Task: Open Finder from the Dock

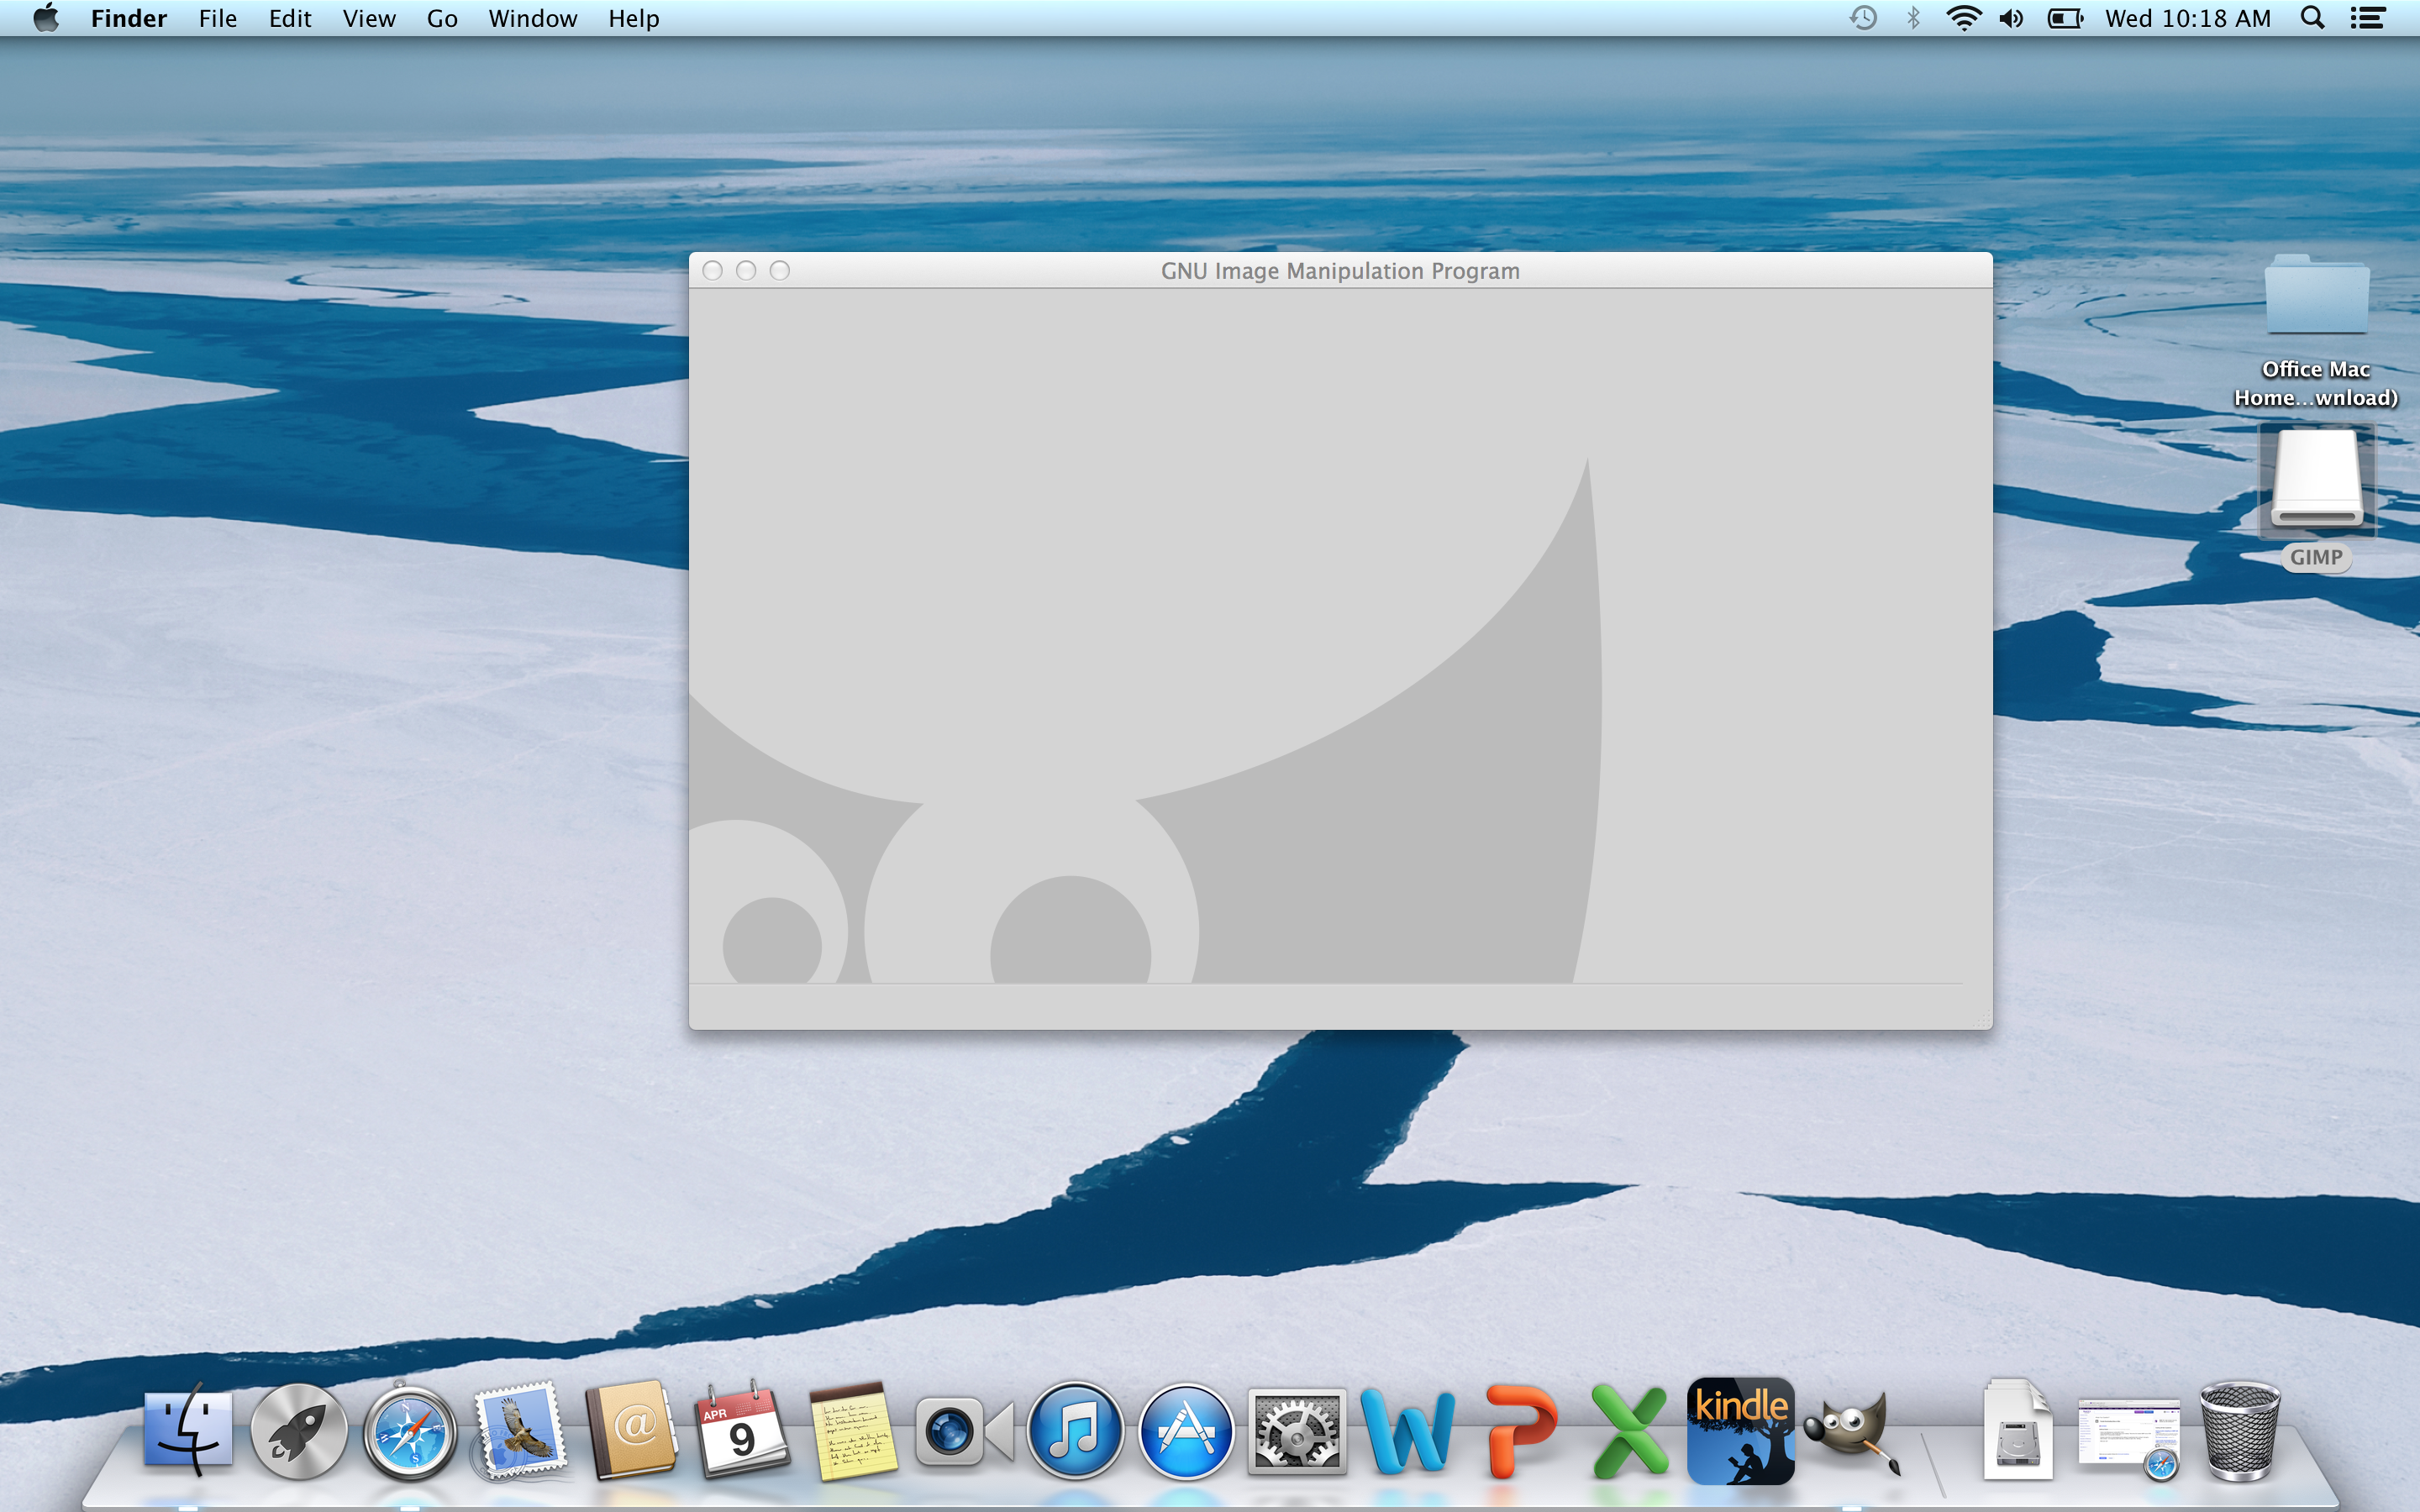Action: tap(188, 1431)
